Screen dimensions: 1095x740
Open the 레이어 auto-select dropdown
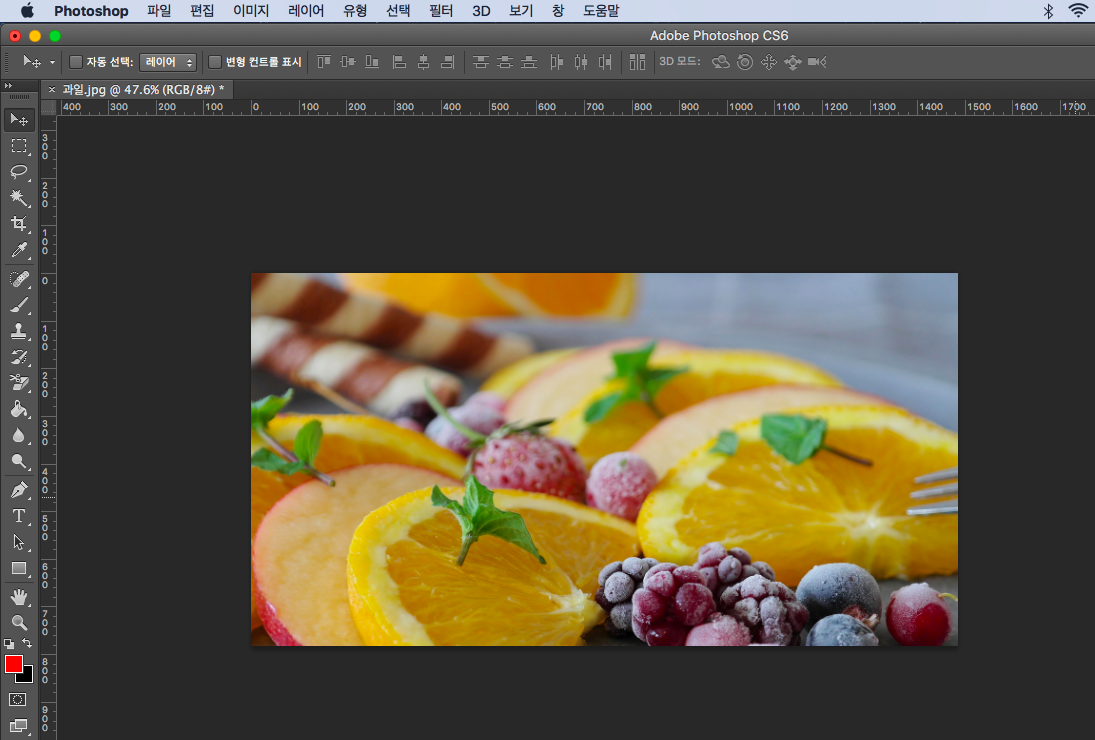coord(168,62)
